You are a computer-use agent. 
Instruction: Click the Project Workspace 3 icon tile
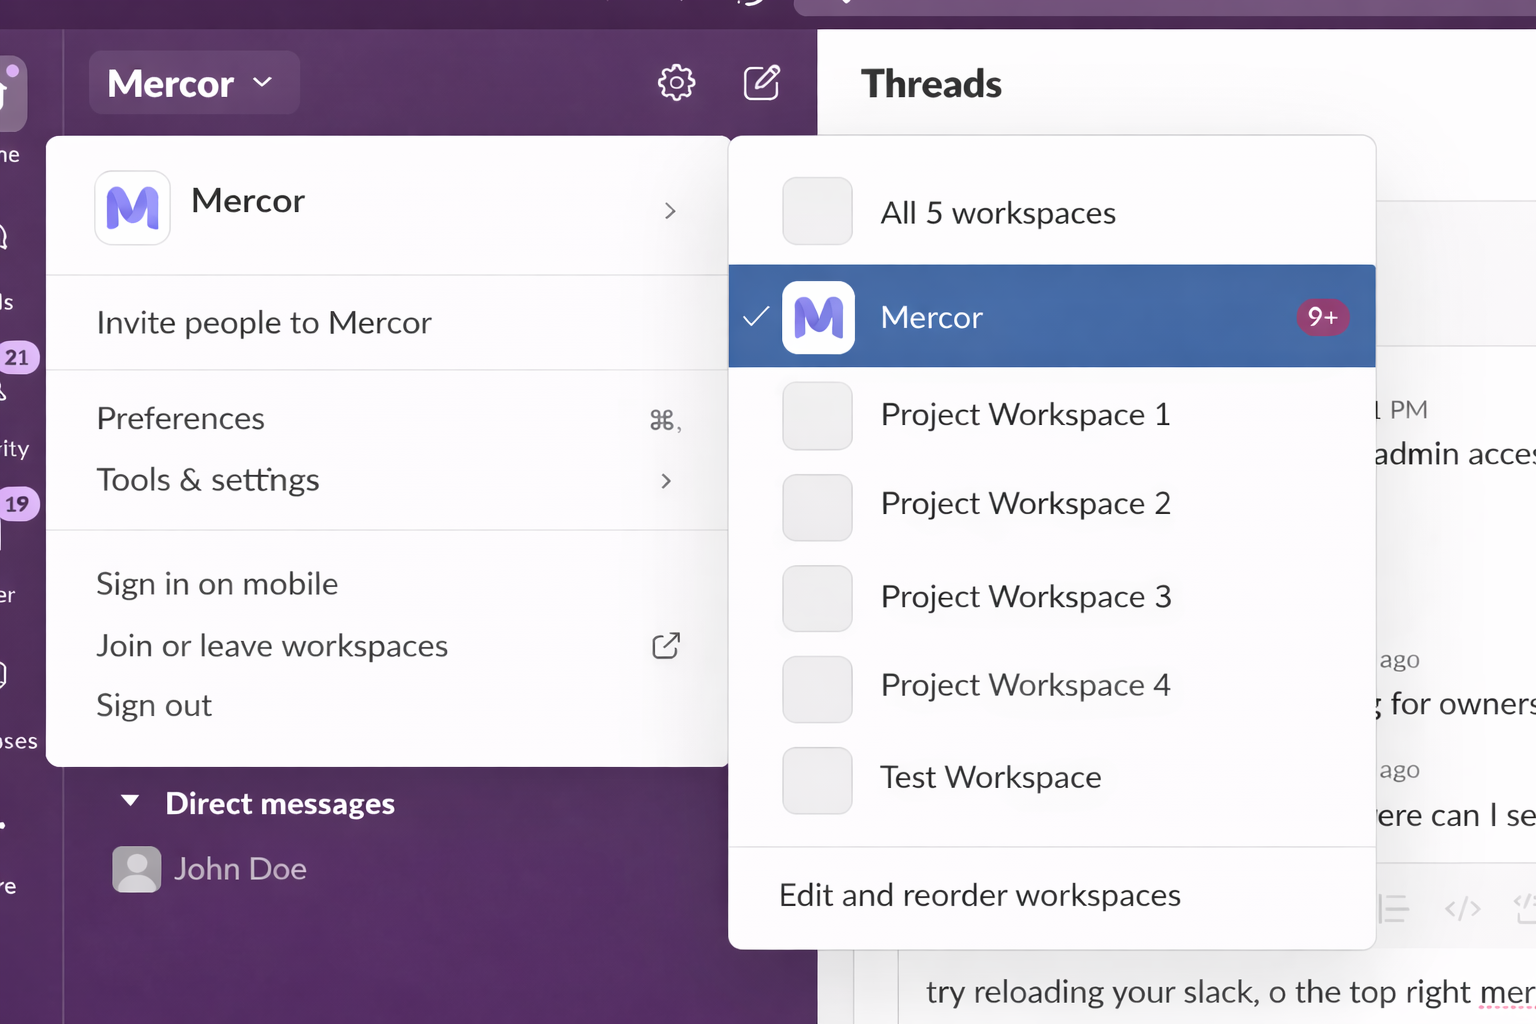tap(817, 598)
